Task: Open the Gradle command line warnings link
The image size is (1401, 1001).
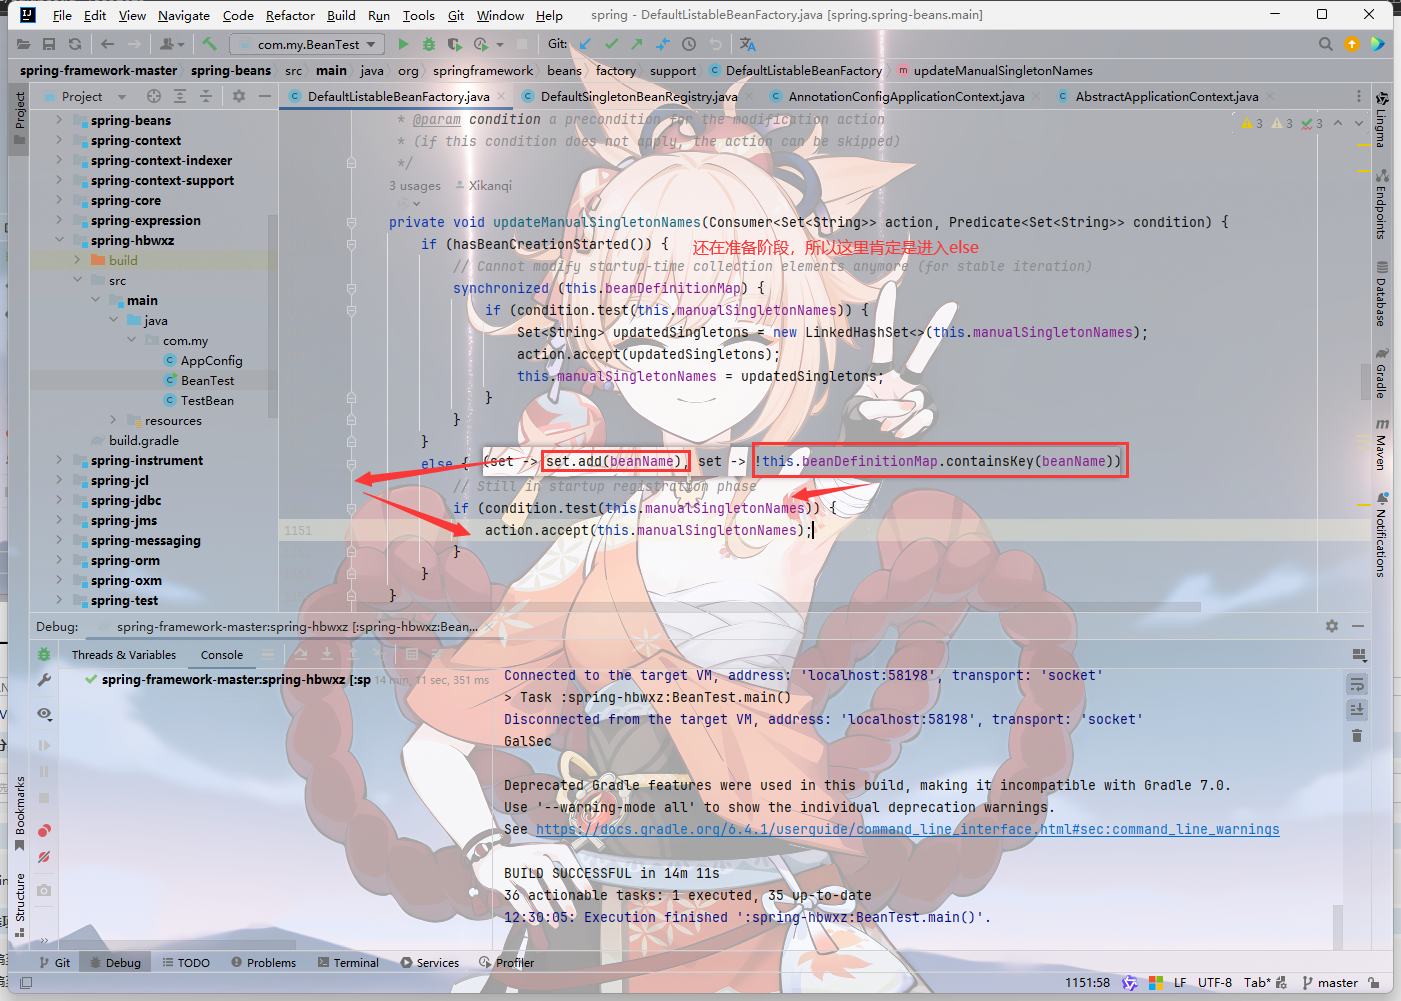Action: (907, 829)
